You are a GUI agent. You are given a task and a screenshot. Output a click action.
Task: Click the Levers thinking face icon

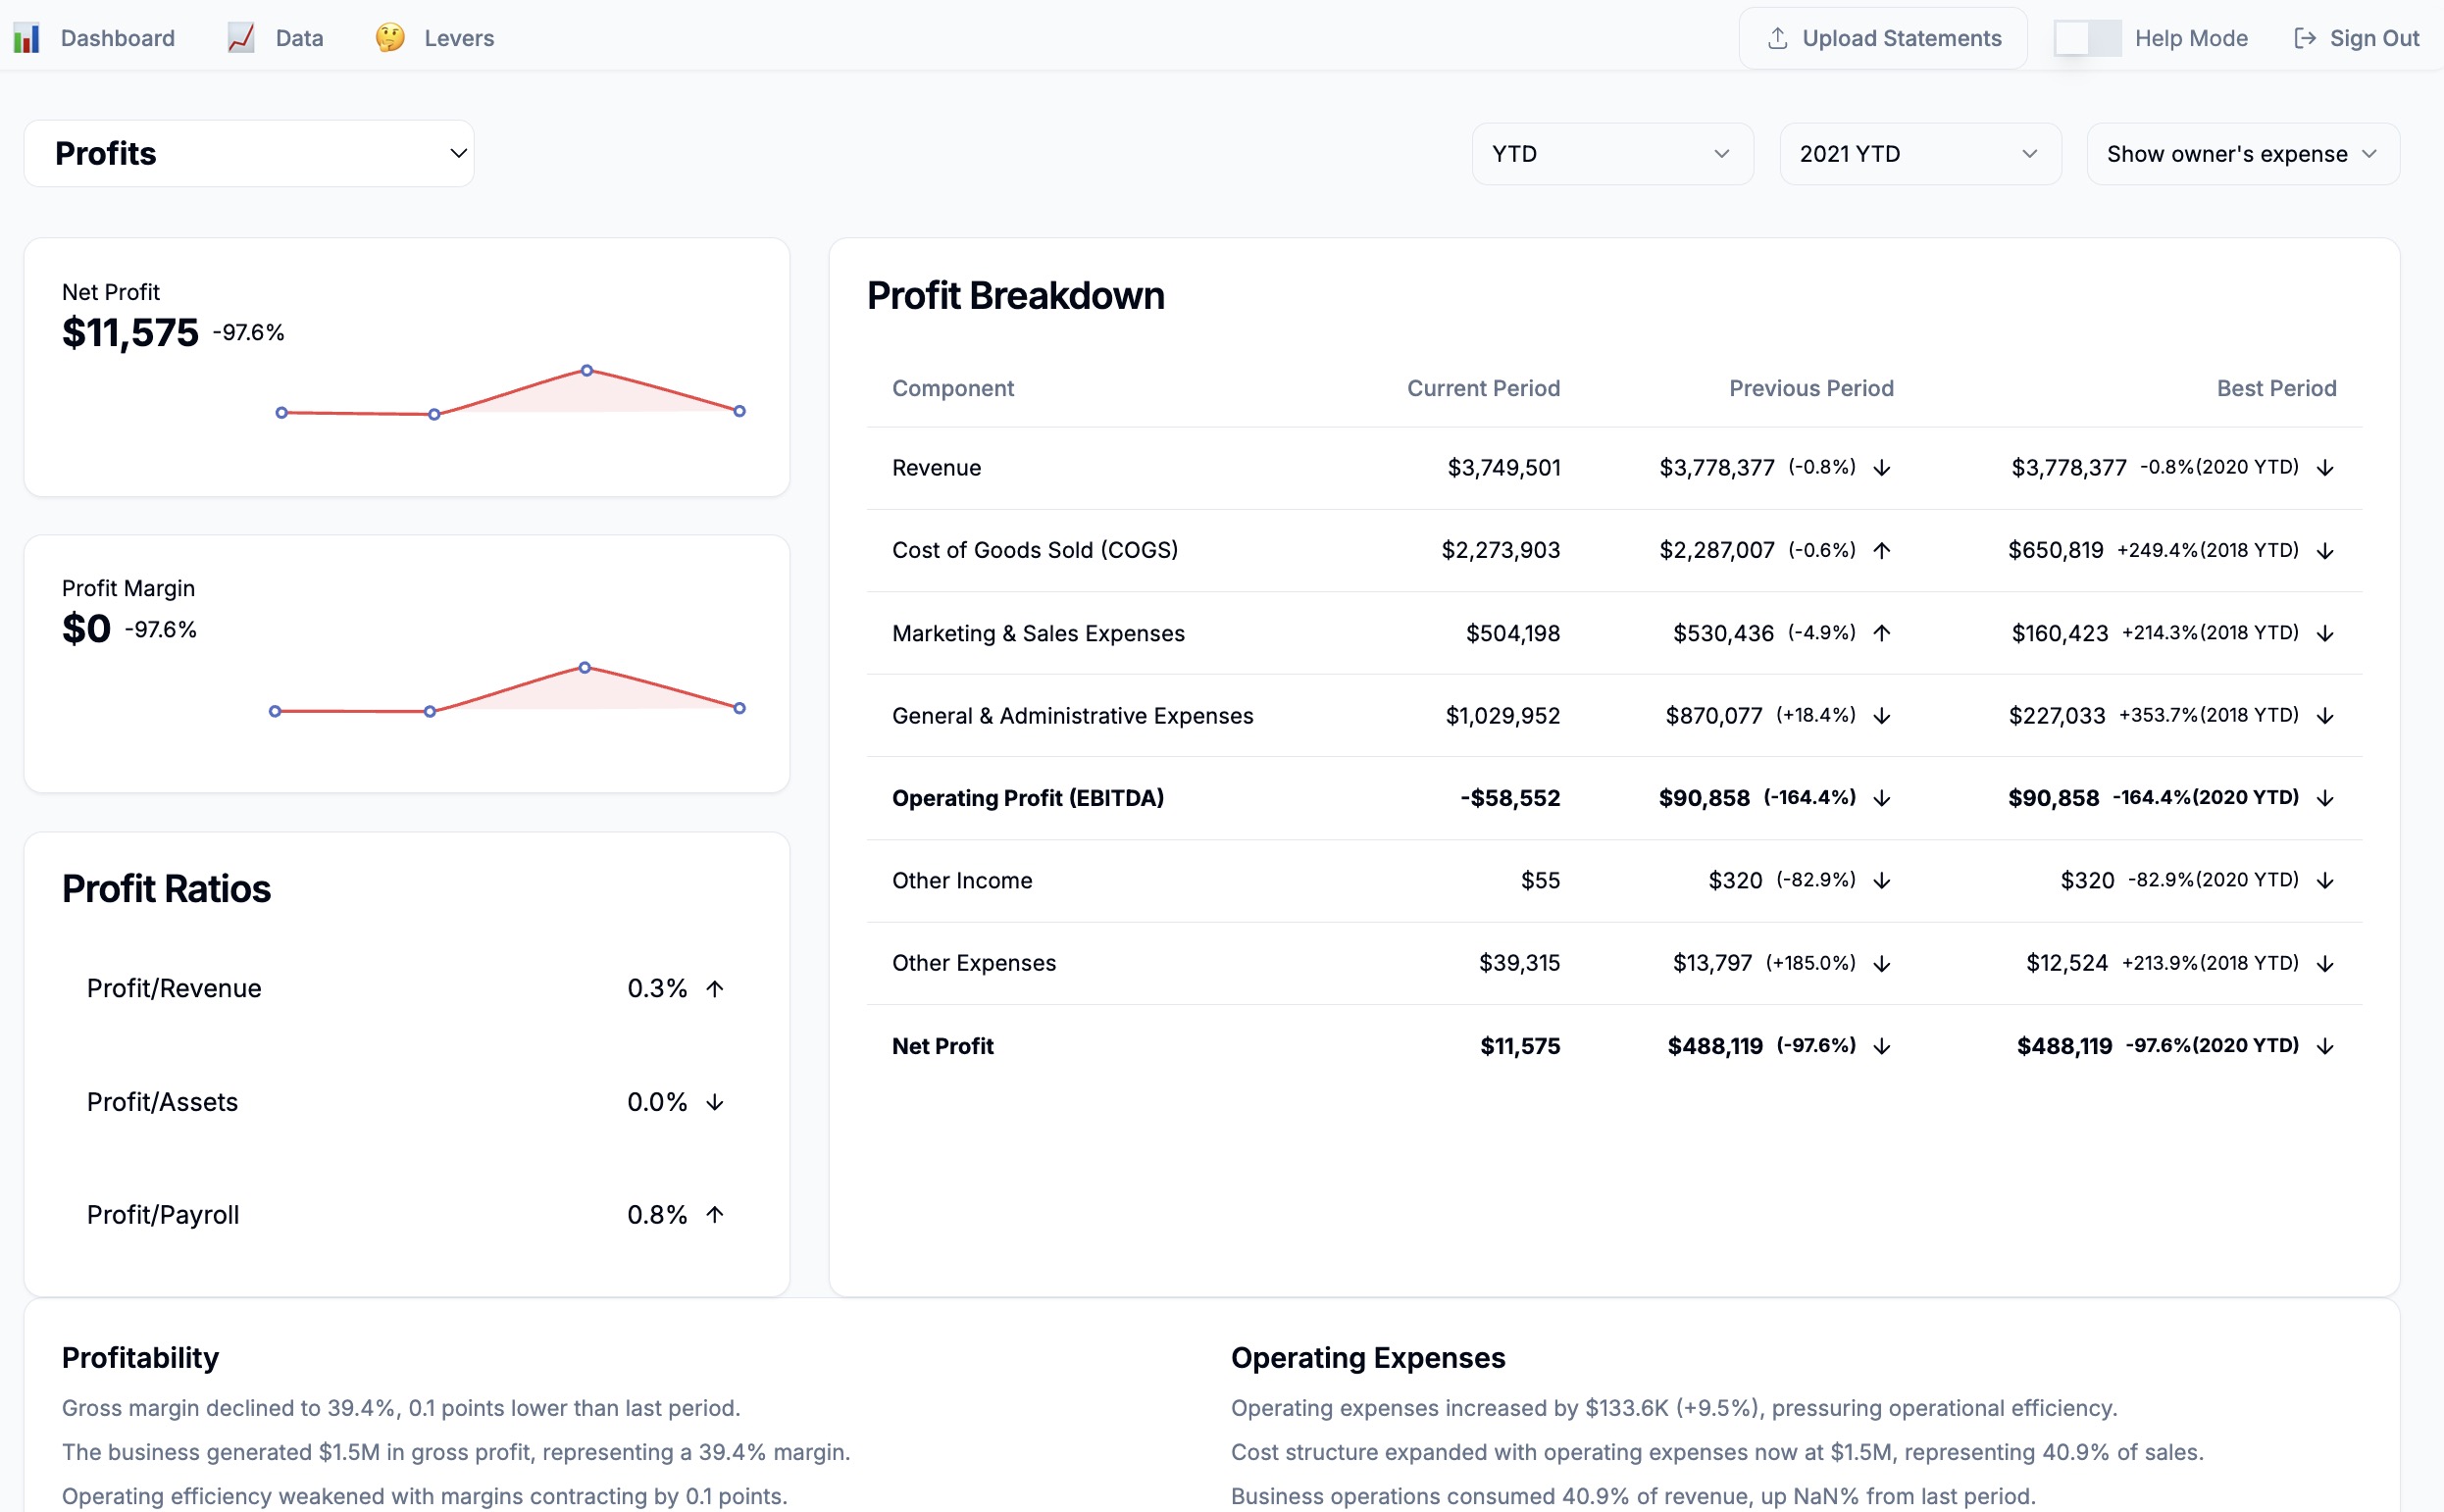tap(390, 38)
